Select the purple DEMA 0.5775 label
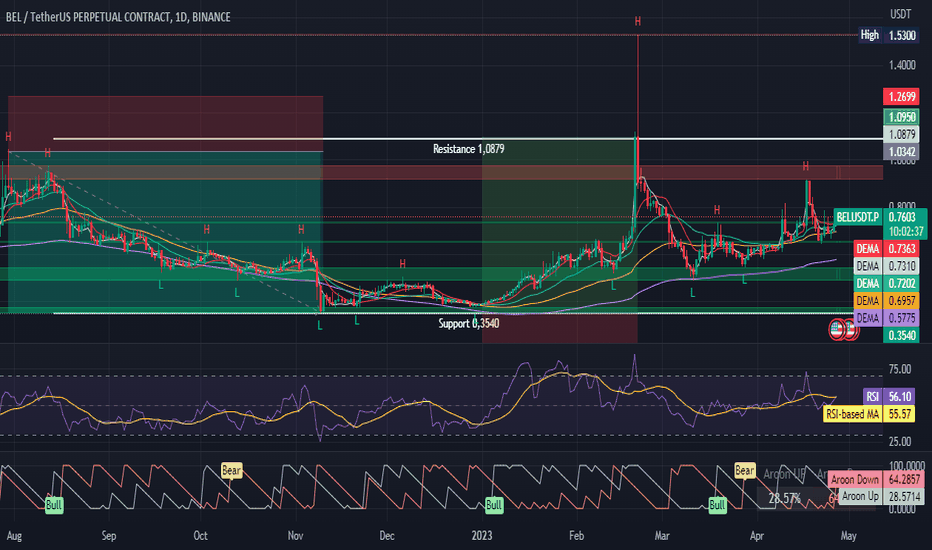The image size is (932, 550). (886, 318)
